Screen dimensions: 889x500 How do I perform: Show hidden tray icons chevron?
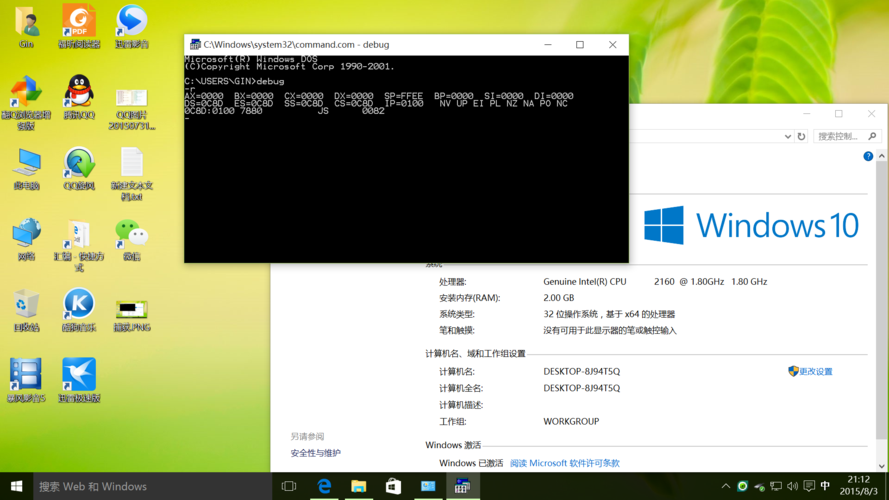pos(726,486)
